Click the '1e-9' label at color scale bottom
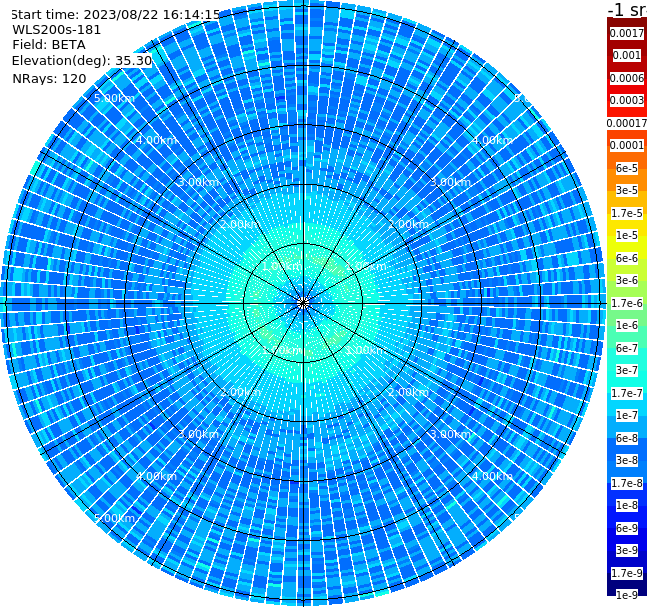 pos(627,595)
